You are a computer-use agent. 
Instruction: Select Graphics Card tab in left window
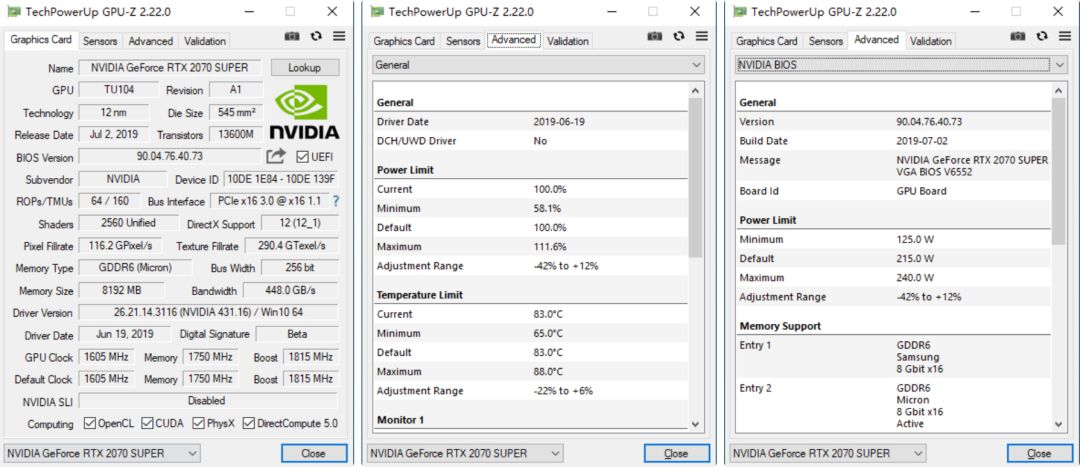coord(41,40)
